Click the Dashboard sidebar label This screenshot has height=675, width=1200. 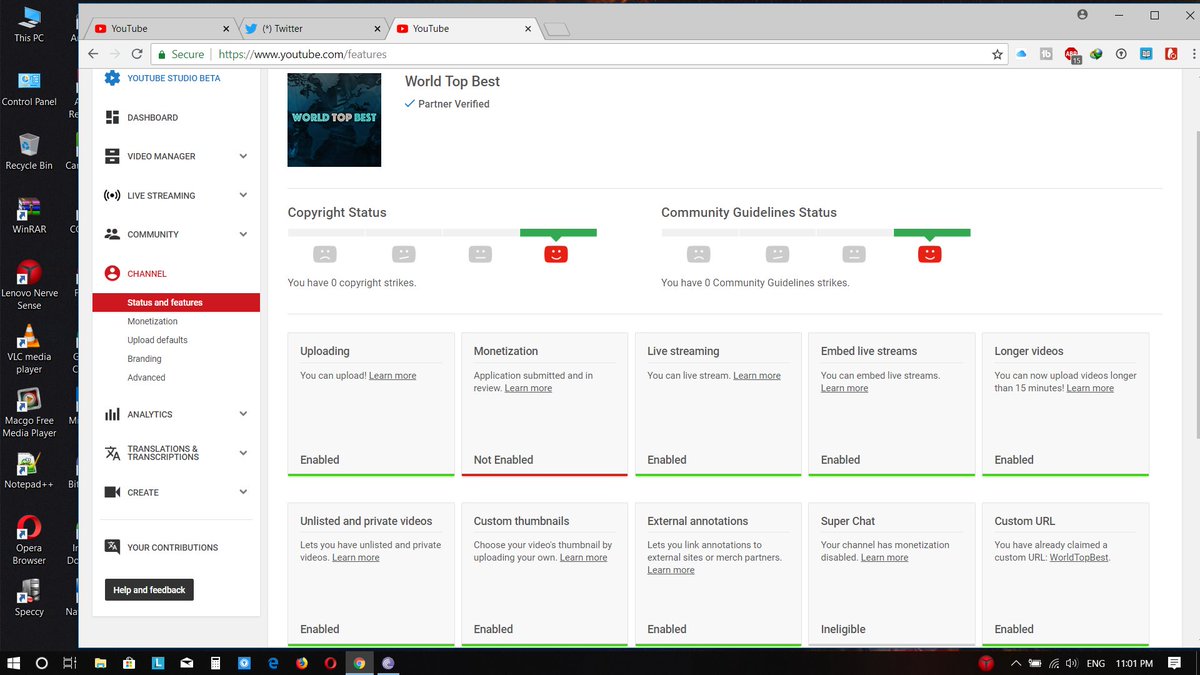[x=152, y=118]
